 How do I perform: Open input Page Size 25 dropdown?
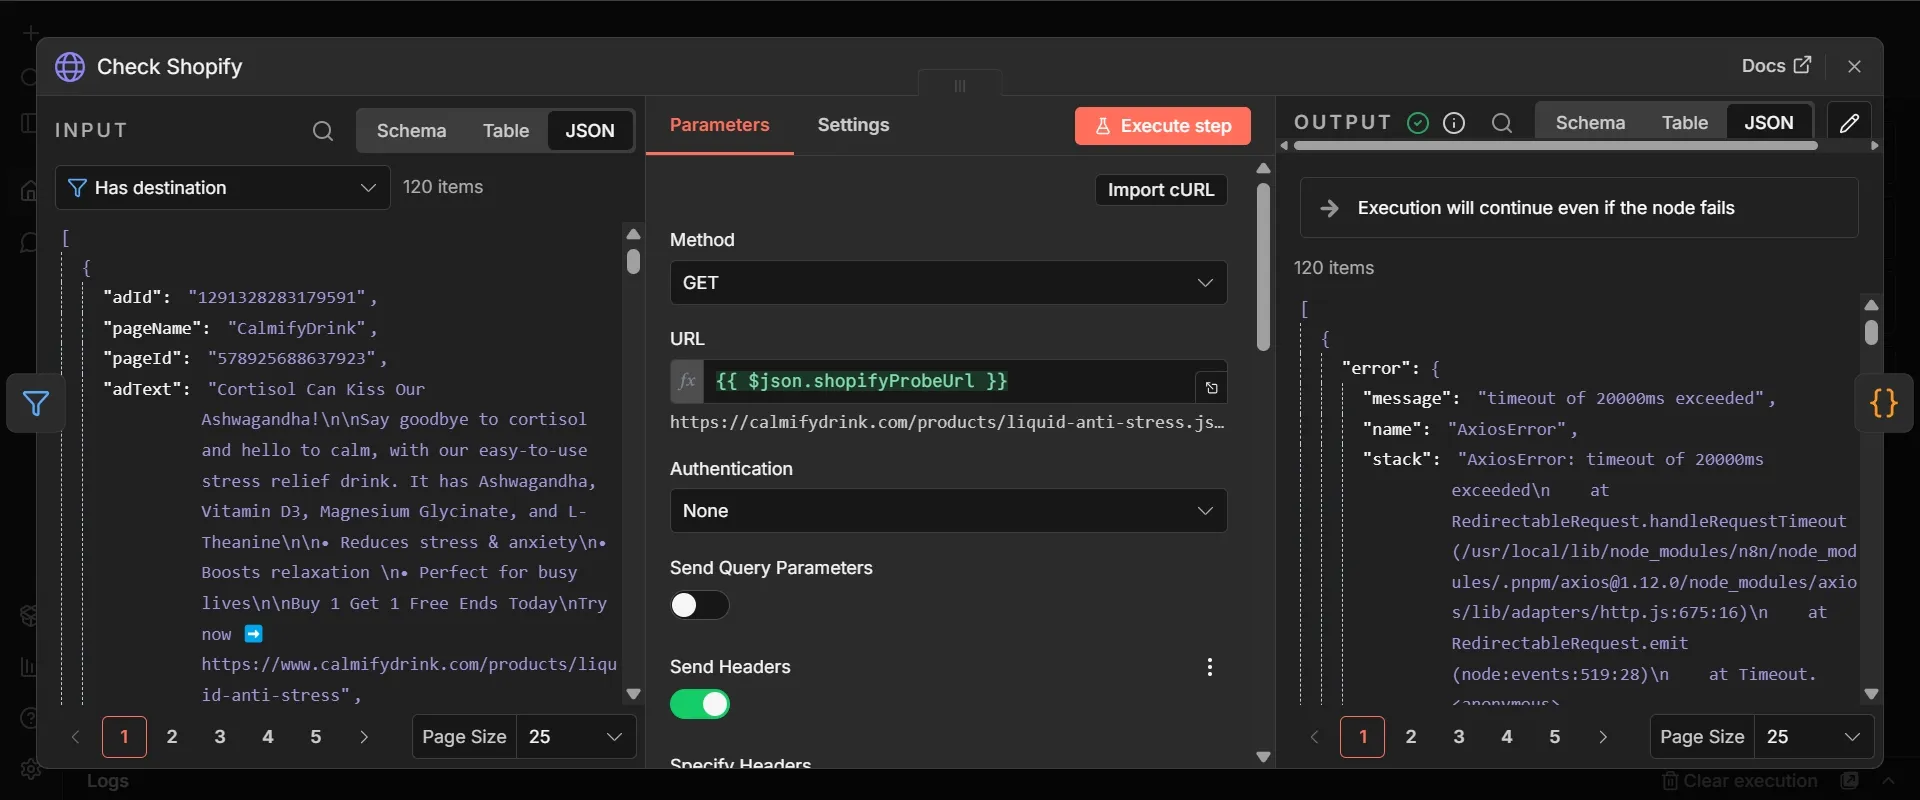coord(576,737)
